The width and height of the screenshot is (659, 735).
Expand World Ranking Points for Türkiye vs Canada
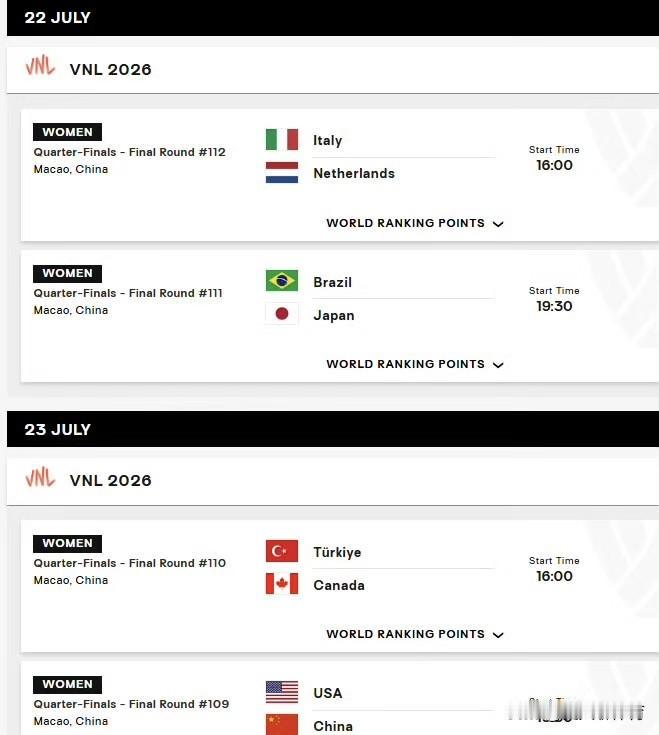point(415,634)
